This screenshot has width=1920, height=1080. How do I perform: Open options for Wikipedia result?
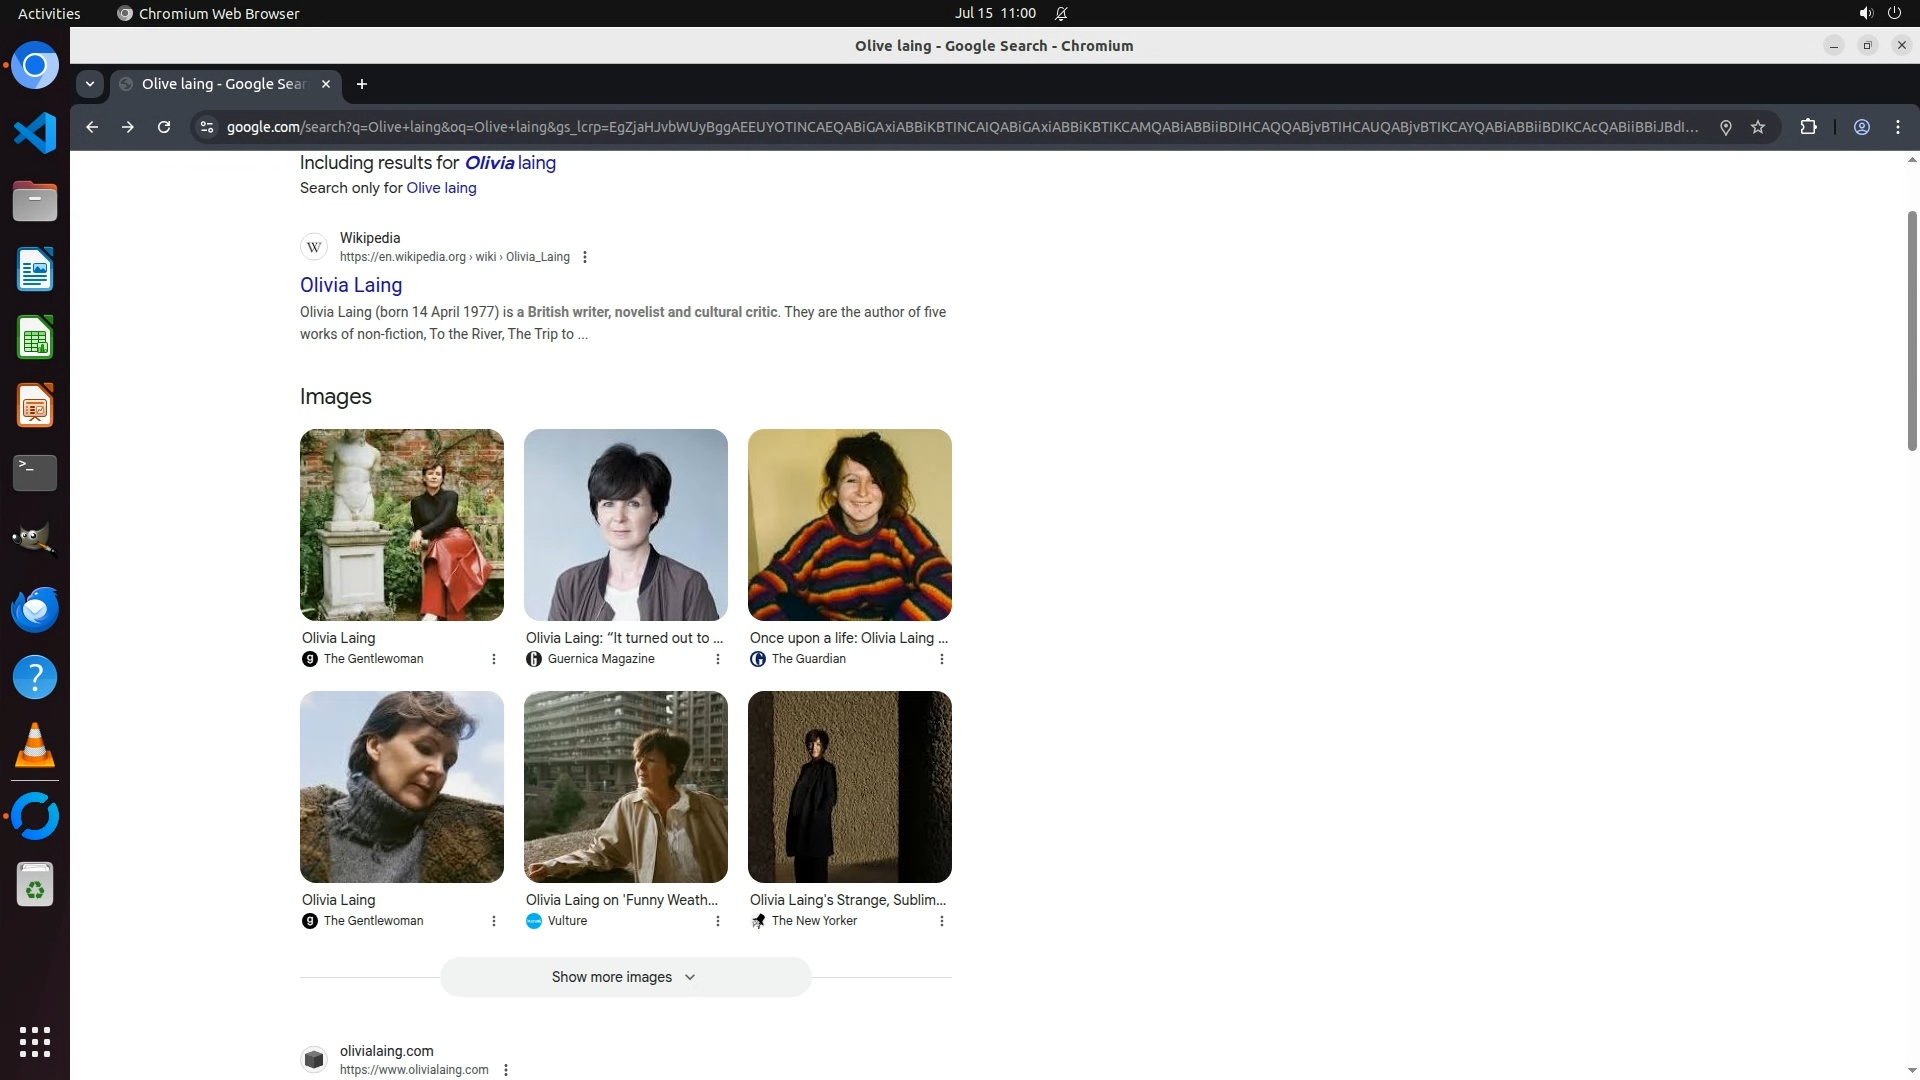coord(585,257)
